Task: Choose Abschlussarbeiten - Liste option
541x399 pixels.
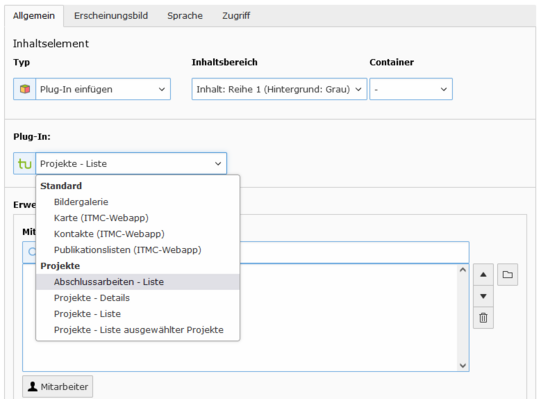Action: [x=138, y=282]
